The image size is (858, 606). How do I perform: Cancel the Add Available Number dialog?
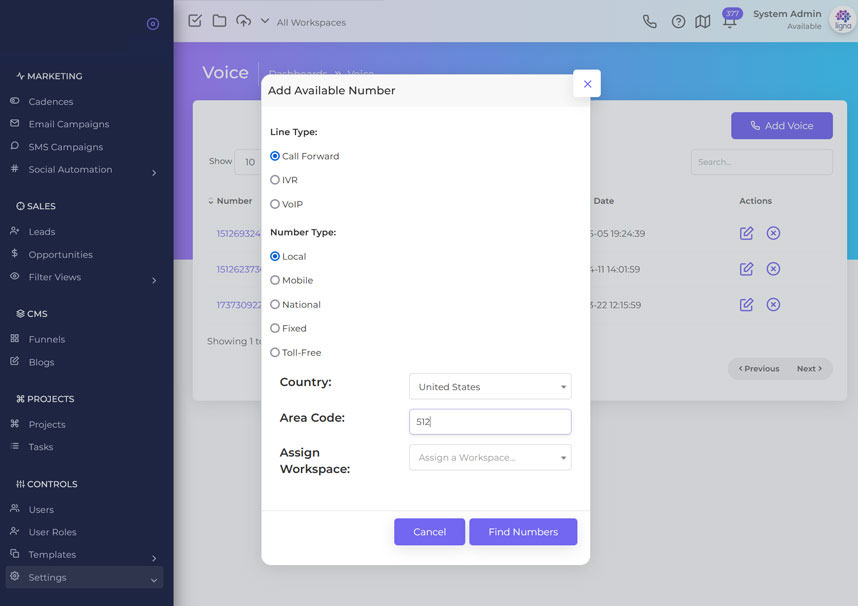[429, 532]
